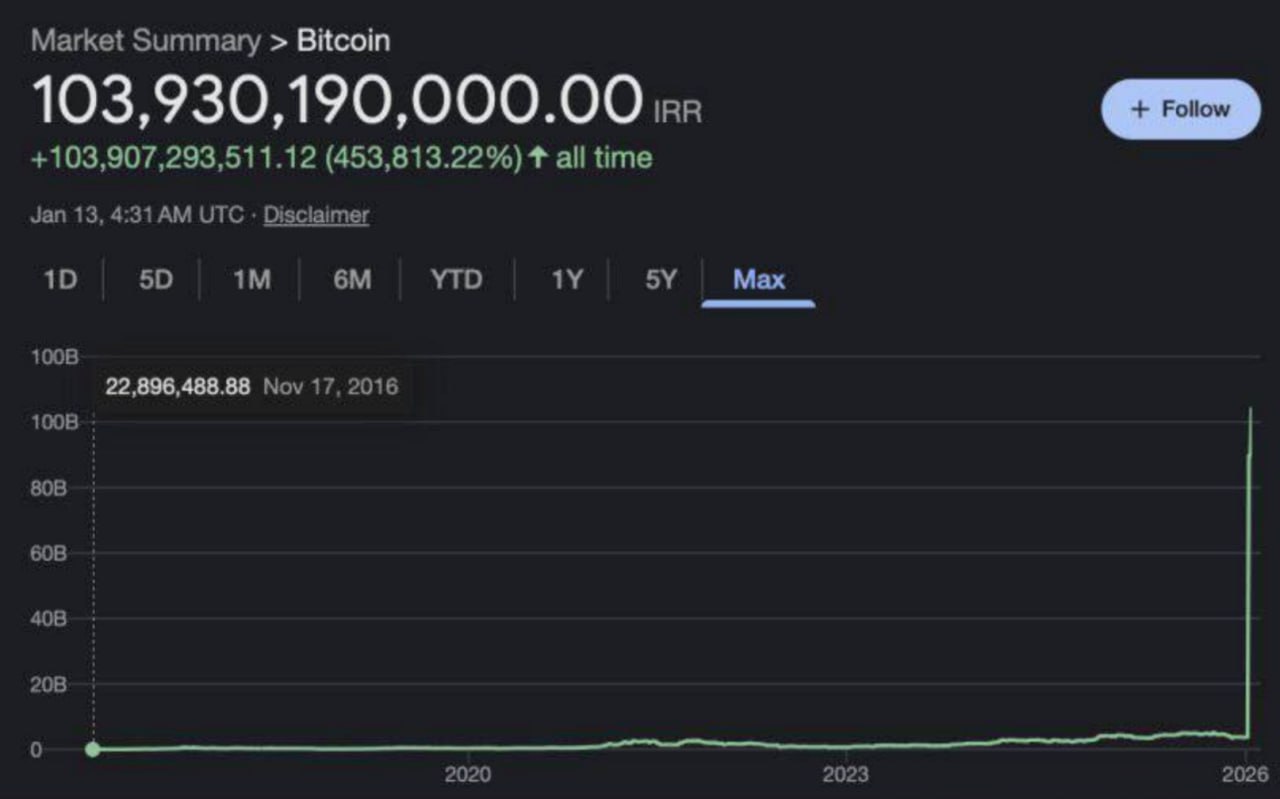This screenshot has width=1280, height=799.
Task: Click the IRR currency label
Action: [678, 112]
